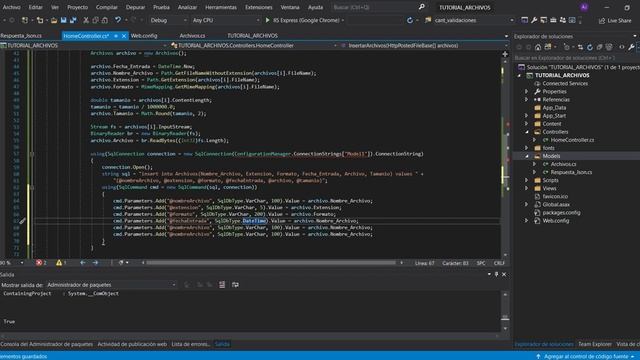Image resolution: width=640 pixels, height=360 pixels.
Task: Expand the Referencias node
Action: point(527,100)
